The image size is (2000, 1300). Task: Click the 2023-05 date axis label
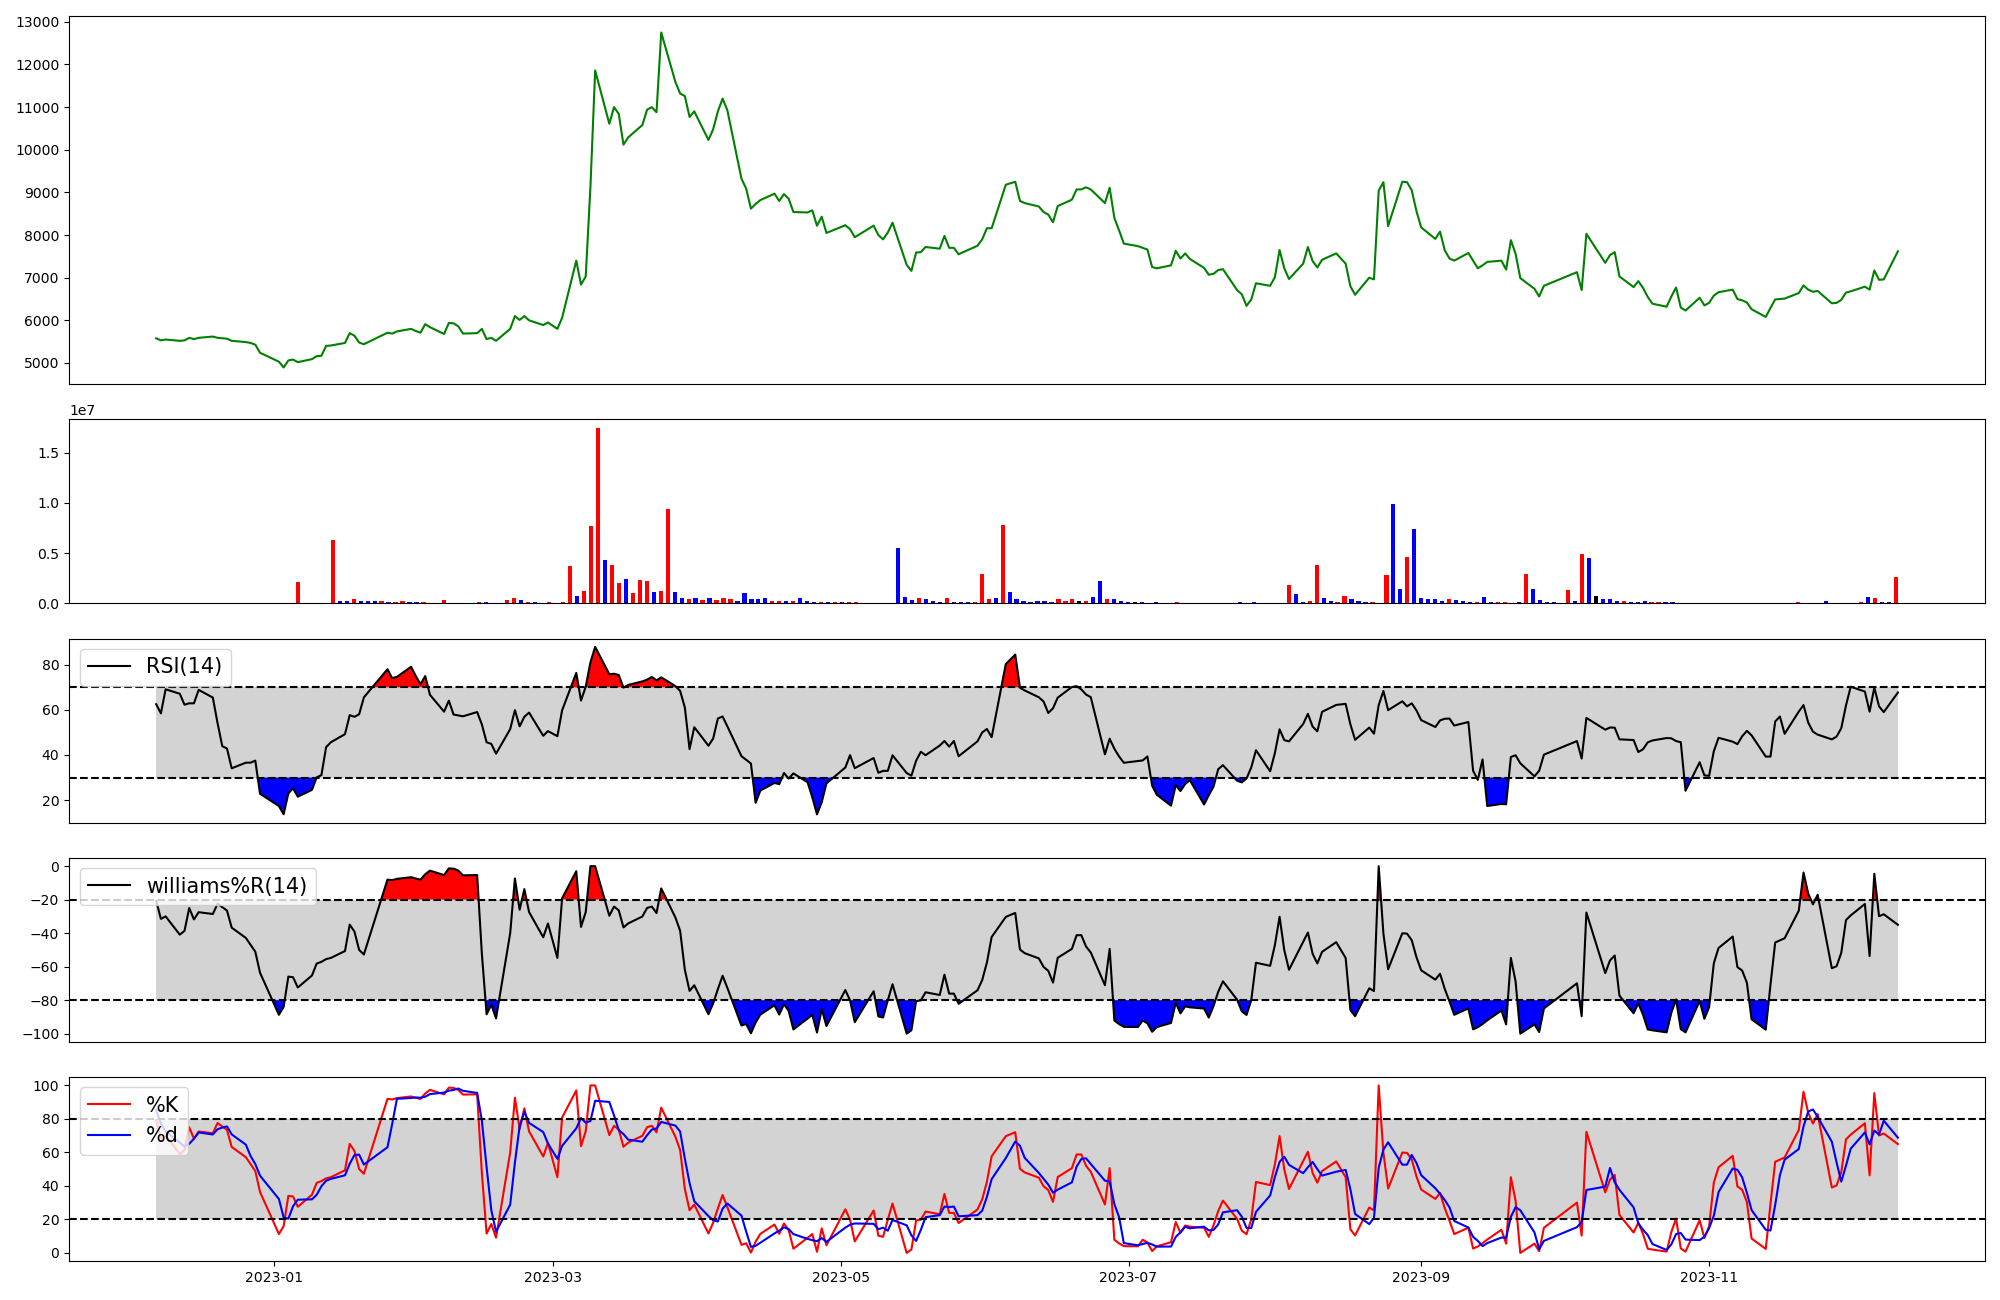[841, 1277]
